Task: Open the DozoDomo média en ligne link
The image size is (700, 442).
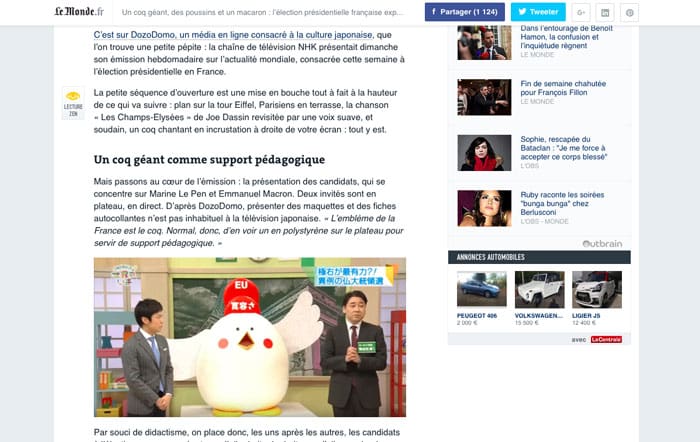Action: (x=233, y=35)
